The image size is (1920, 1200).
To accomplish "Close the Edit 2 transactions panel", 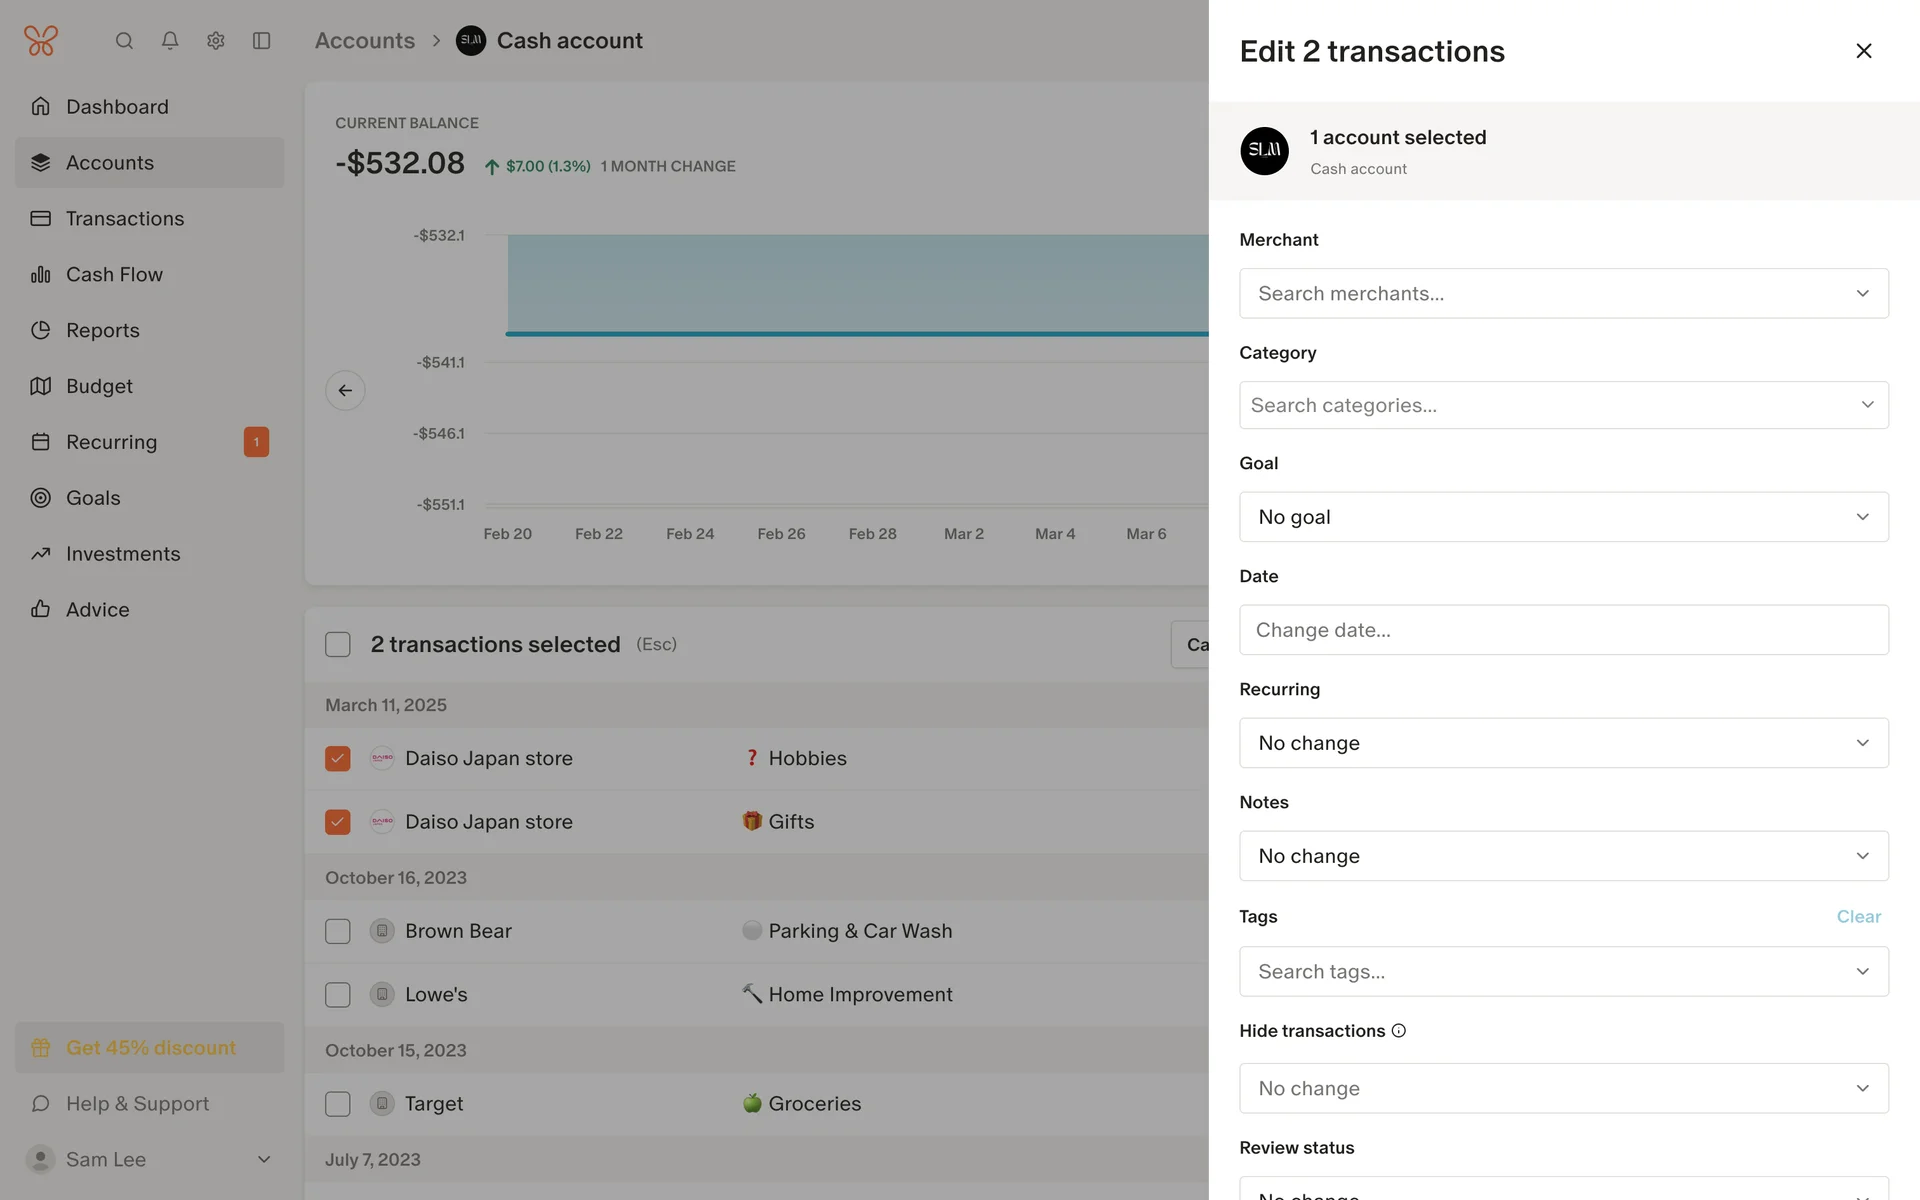I will 1863,51.
